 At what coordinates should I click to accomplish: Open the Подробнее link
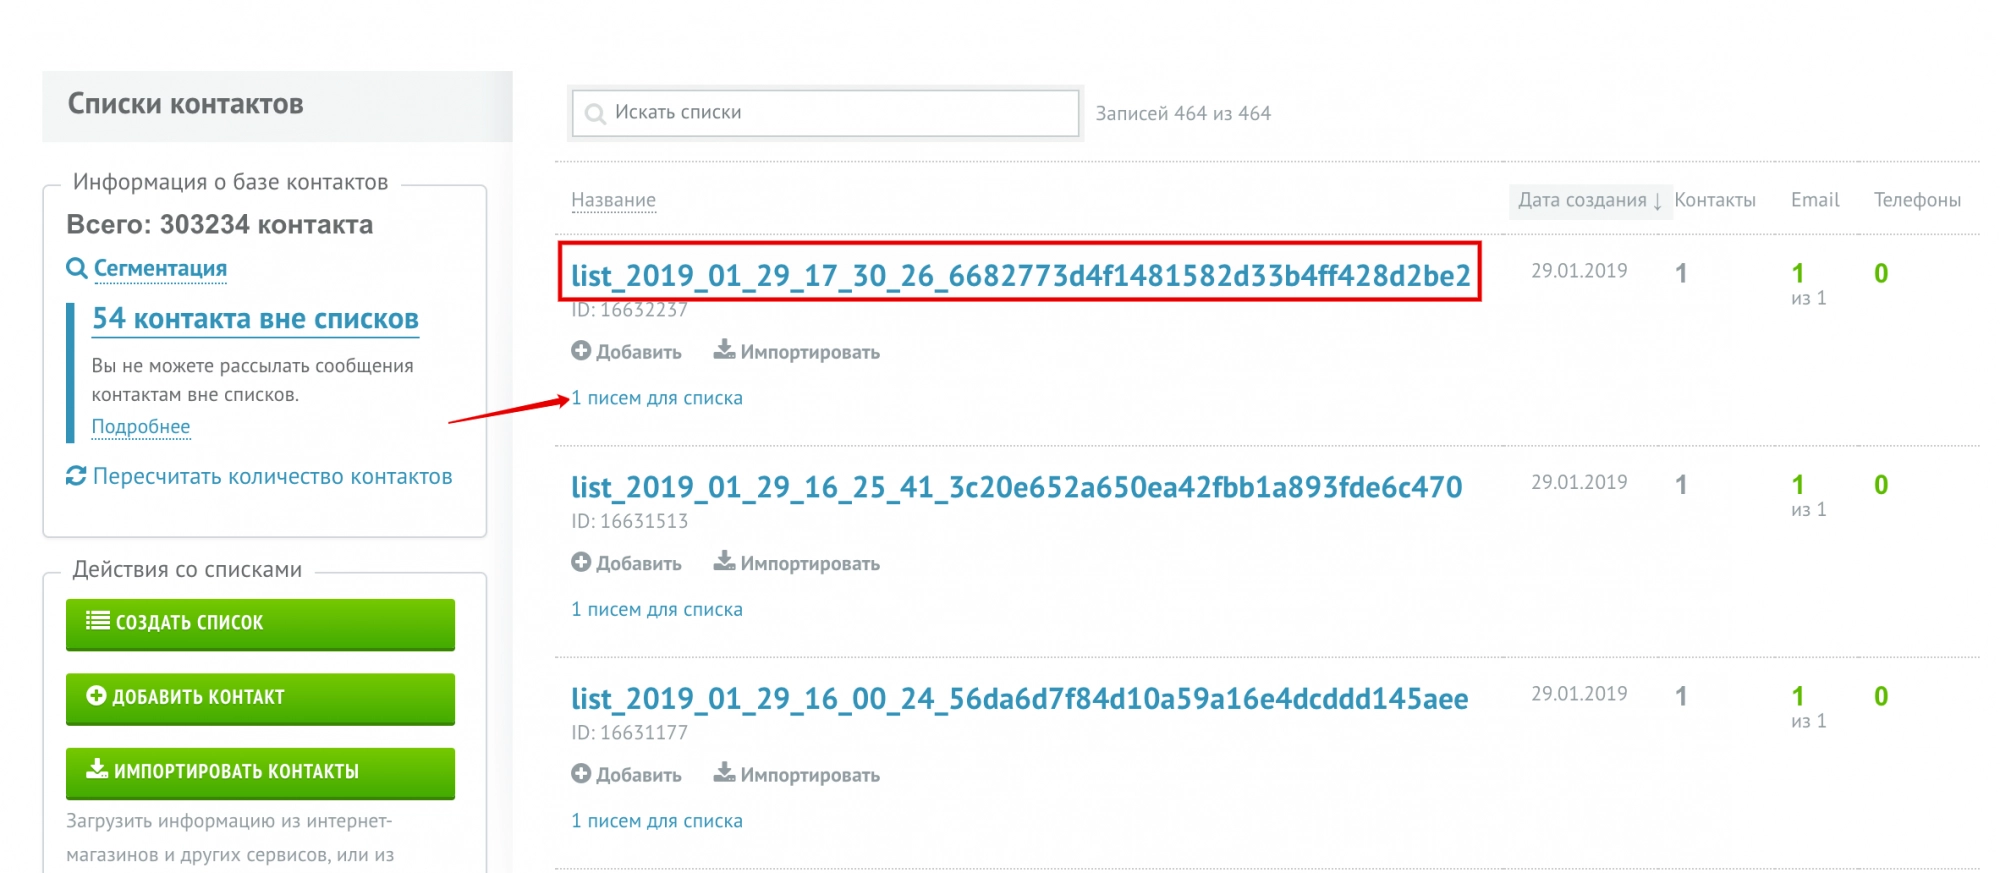pyautogui.click(x=141, y=427)
